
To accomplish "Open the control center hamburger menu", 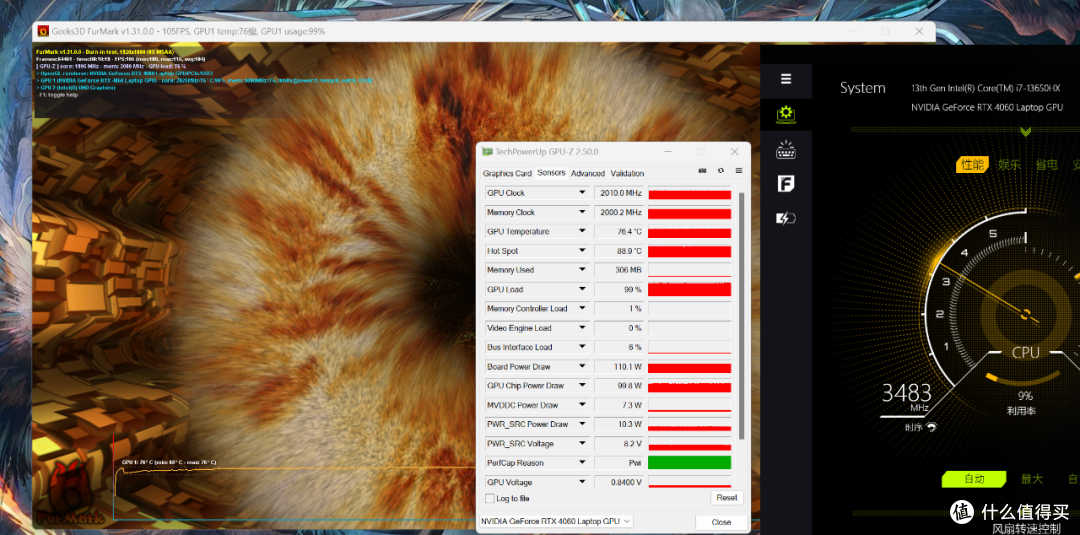I will pyautogui.click(x=786, y=78).
